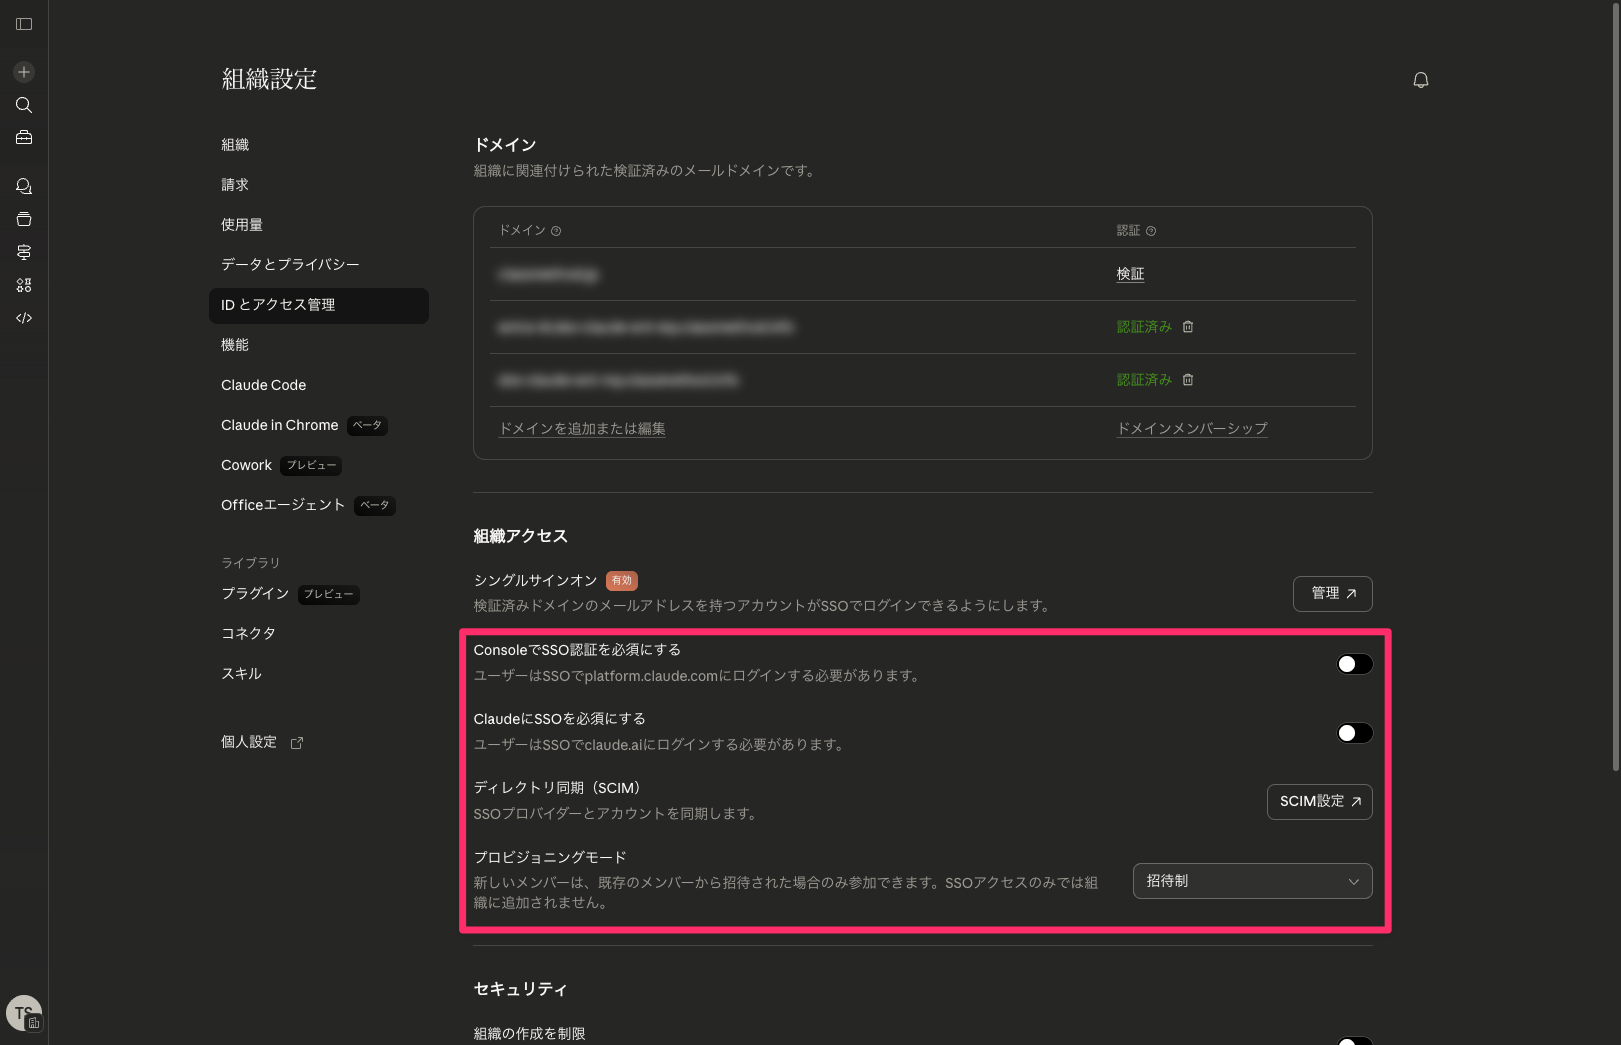This screenshot has height=1045, width=1621.
Task: Open the chats bubble icon
Action: click(x=24, y=186)
